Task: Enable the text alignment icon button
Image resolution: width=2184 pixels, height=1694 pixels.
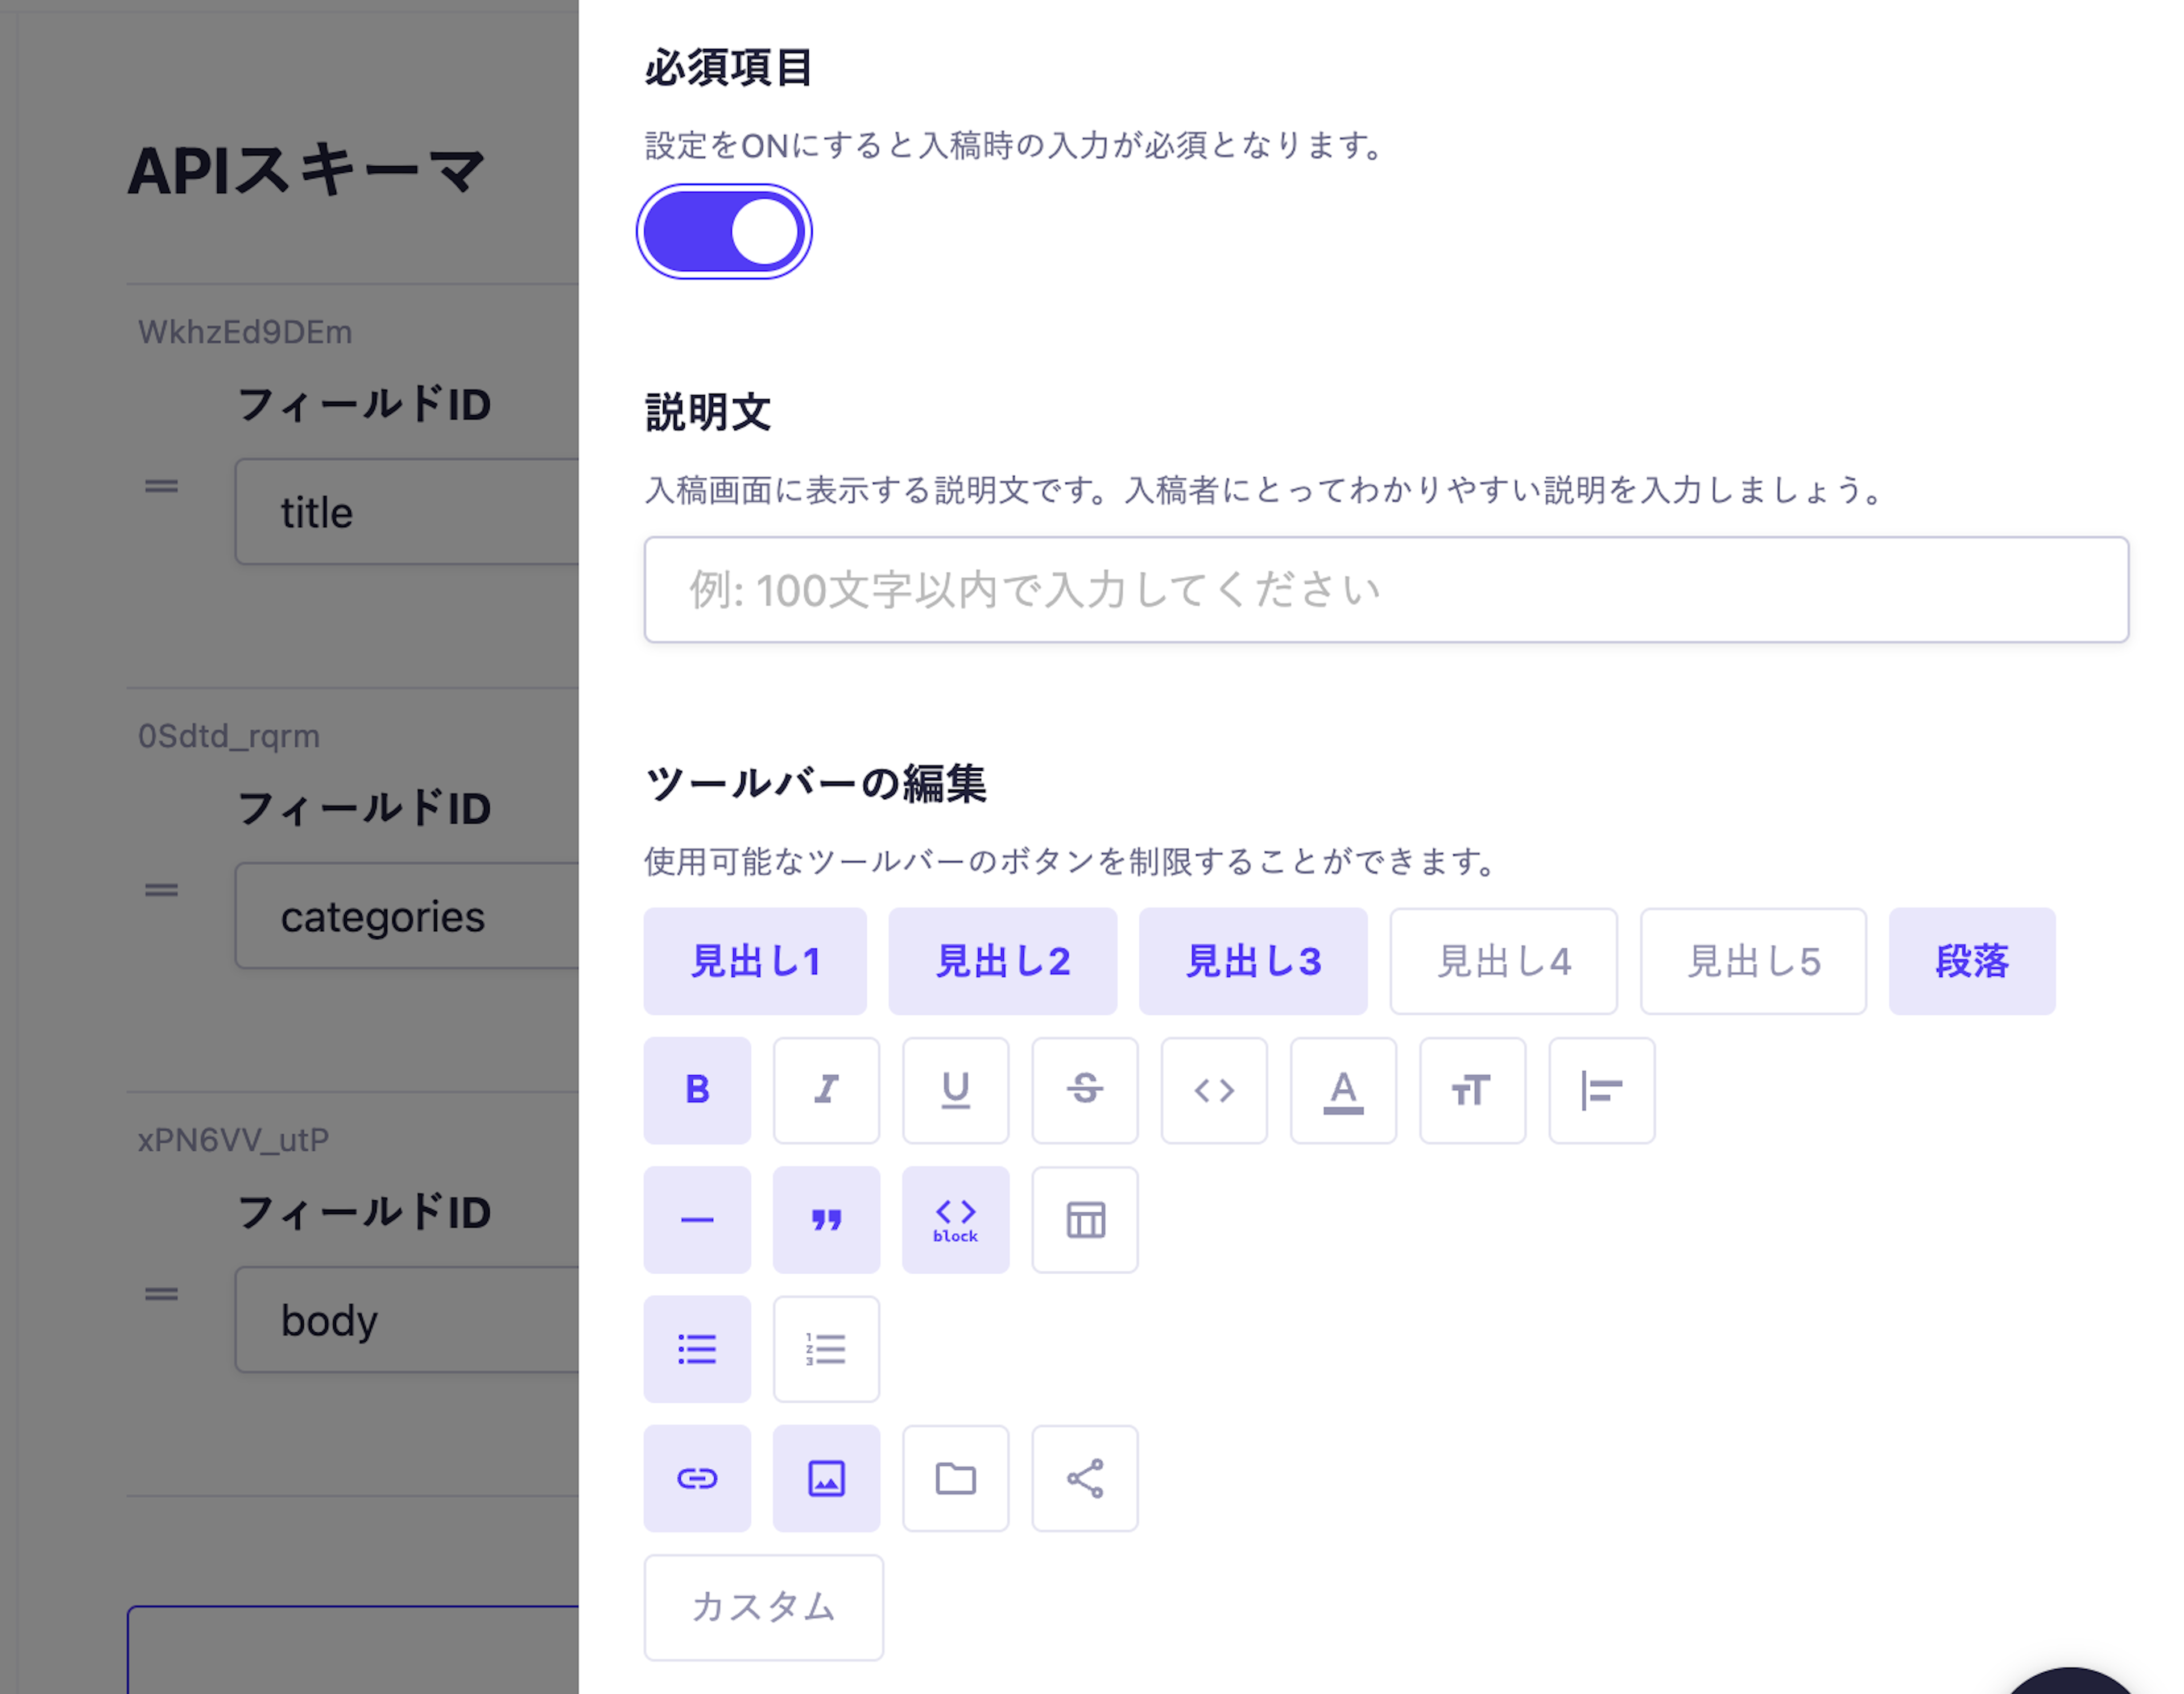Action: click(1601, 1090)
